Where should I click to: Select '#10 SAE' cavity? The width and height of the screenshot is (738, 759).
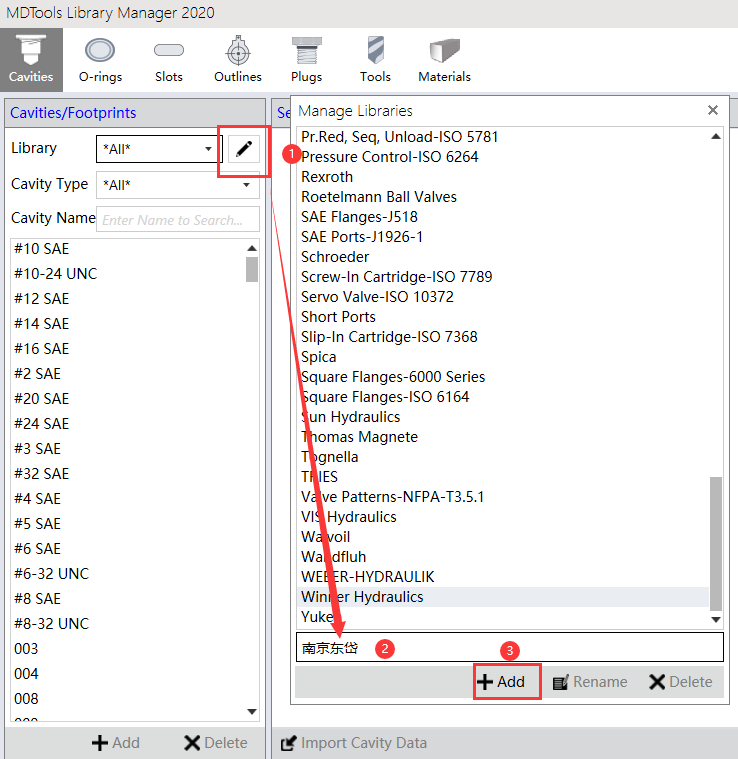point(42,248)
